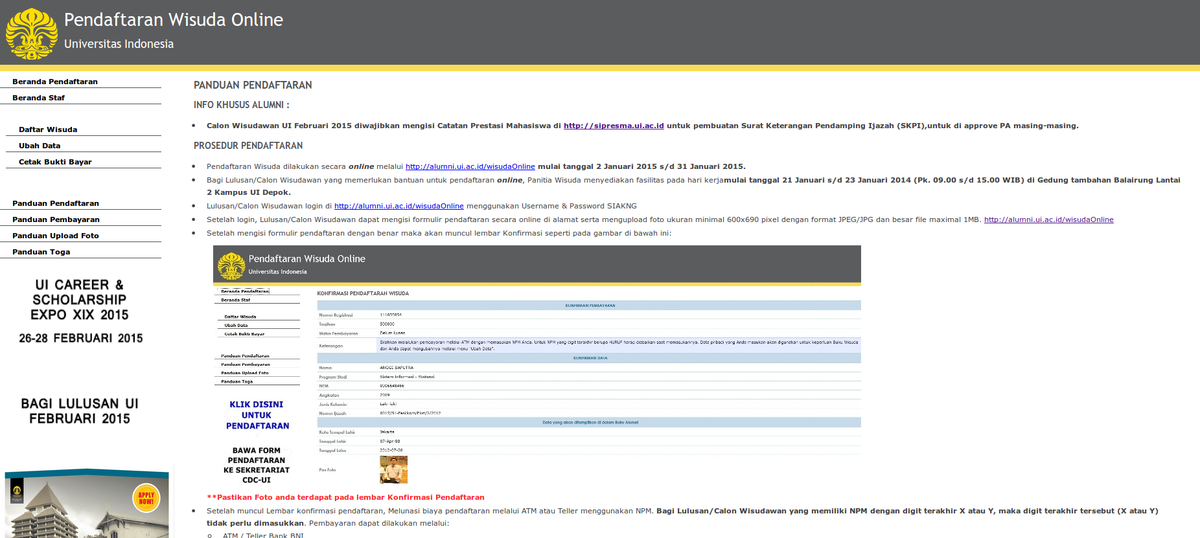Click the UI Career & Scholarship Expo banner
Image resolution: width=1200 pixels, height=538 pixels.
coord(80,311)
